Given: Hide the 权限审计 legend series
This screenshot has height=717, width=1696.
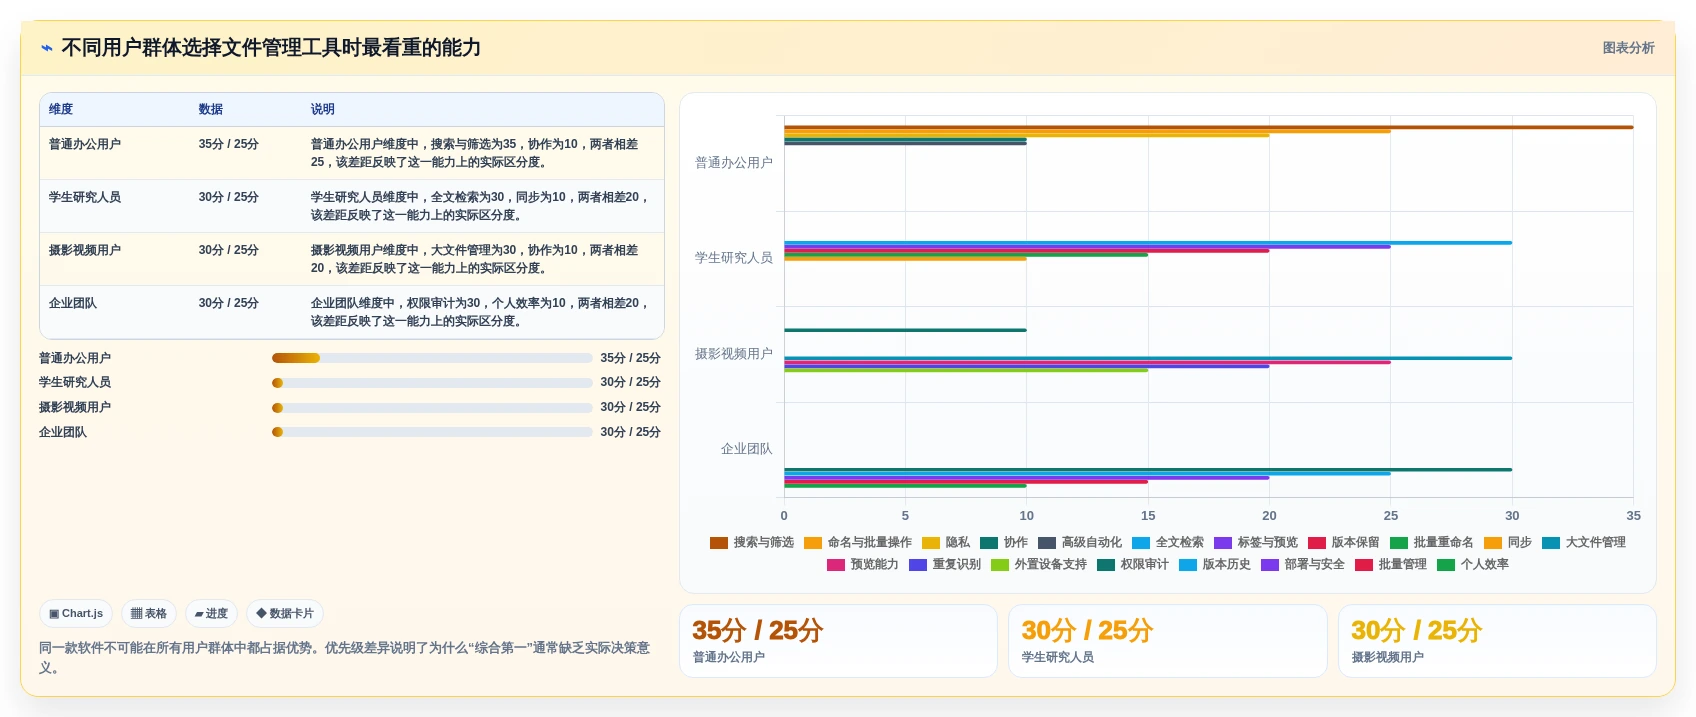Looking at the screenshot, I should pos(1132,564).
